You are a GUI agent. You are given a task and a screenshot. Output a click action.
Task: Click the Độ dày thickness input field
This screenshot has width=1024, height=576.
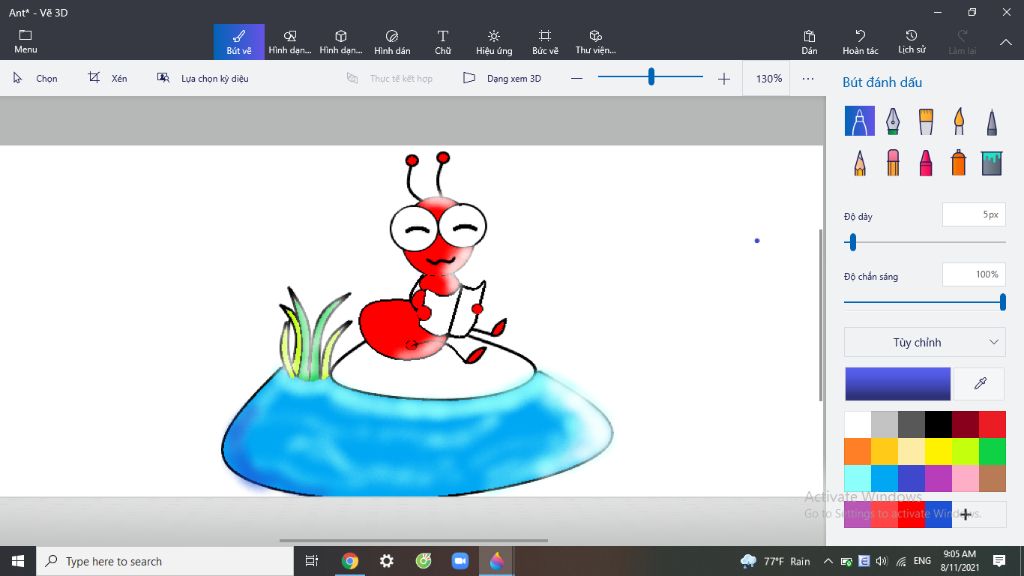974,215
